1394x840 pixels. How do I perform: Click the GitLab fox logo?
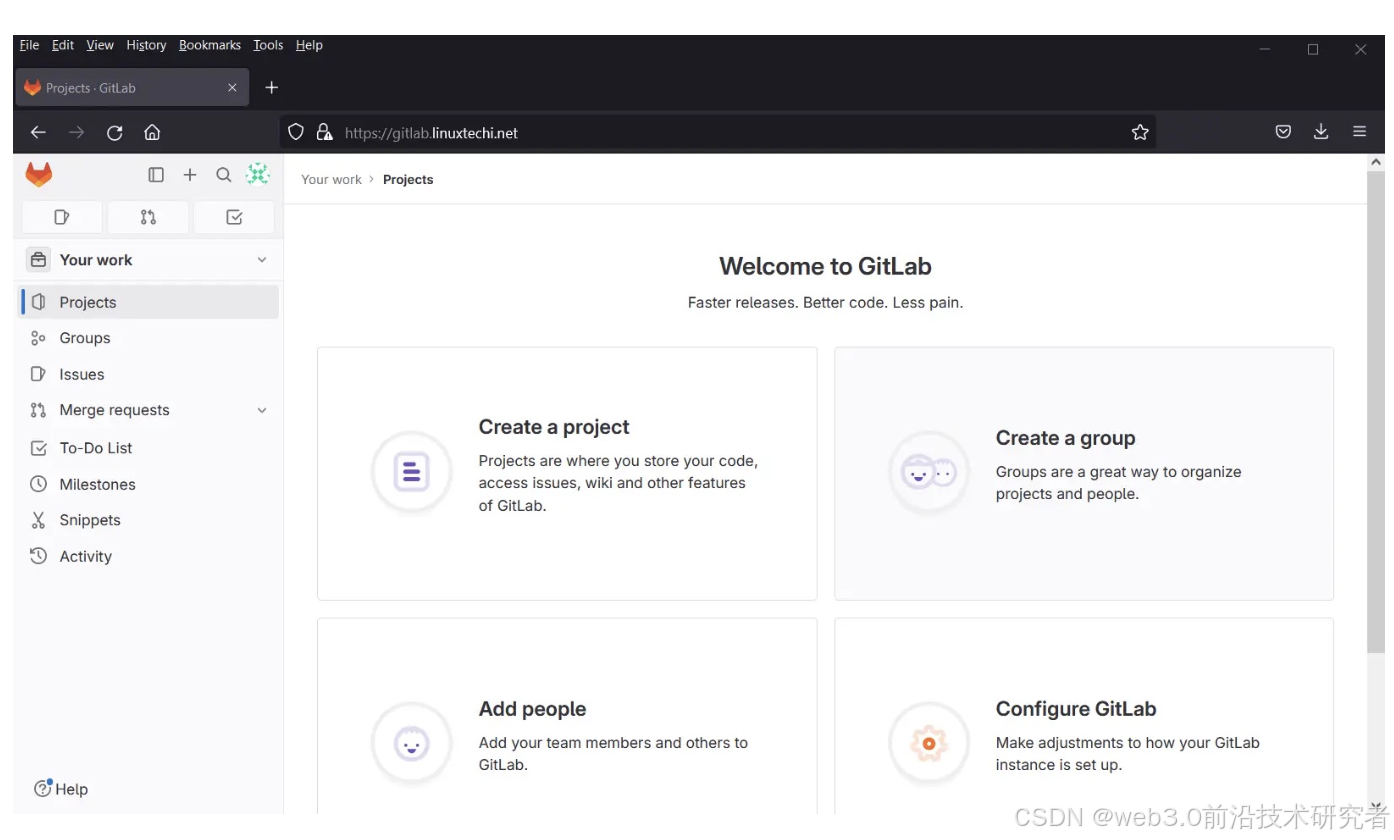(x=38, y=173)
